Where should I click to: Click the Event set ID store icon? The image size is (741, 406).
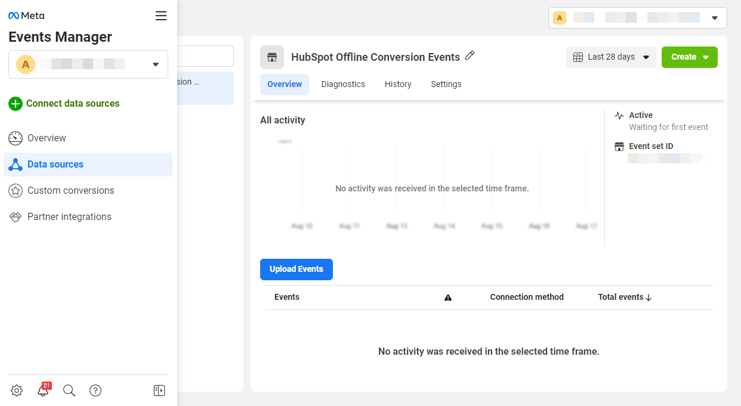point(619,147)
